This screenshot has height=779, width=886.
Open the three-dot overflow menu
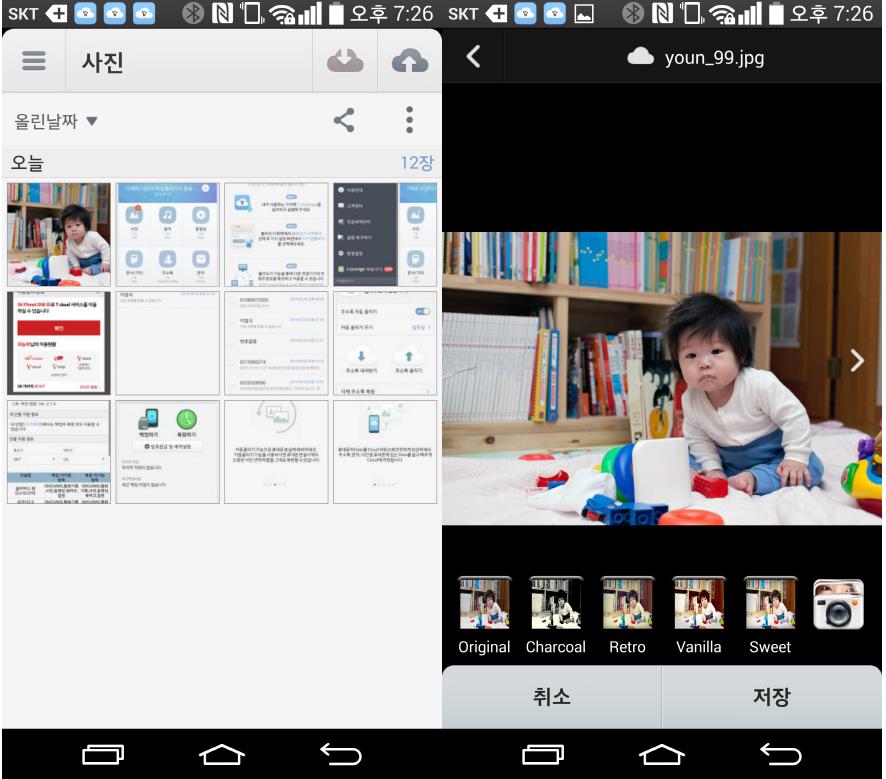pyautogui.click(x=409, y=121)
